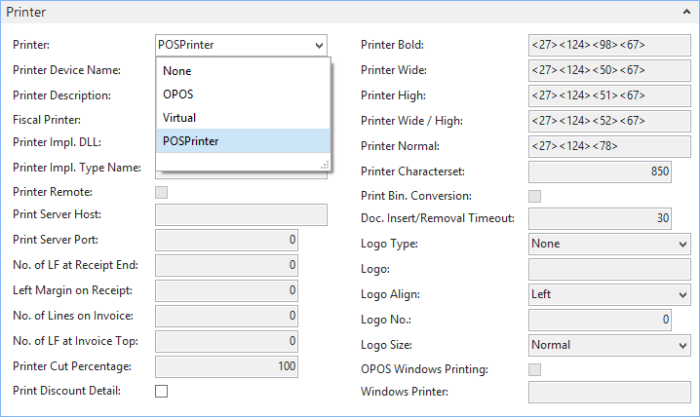This screenshot has height=417, width=700.
Task: Toggle Print Bin. Conversion checkbox
Action: 535,195
